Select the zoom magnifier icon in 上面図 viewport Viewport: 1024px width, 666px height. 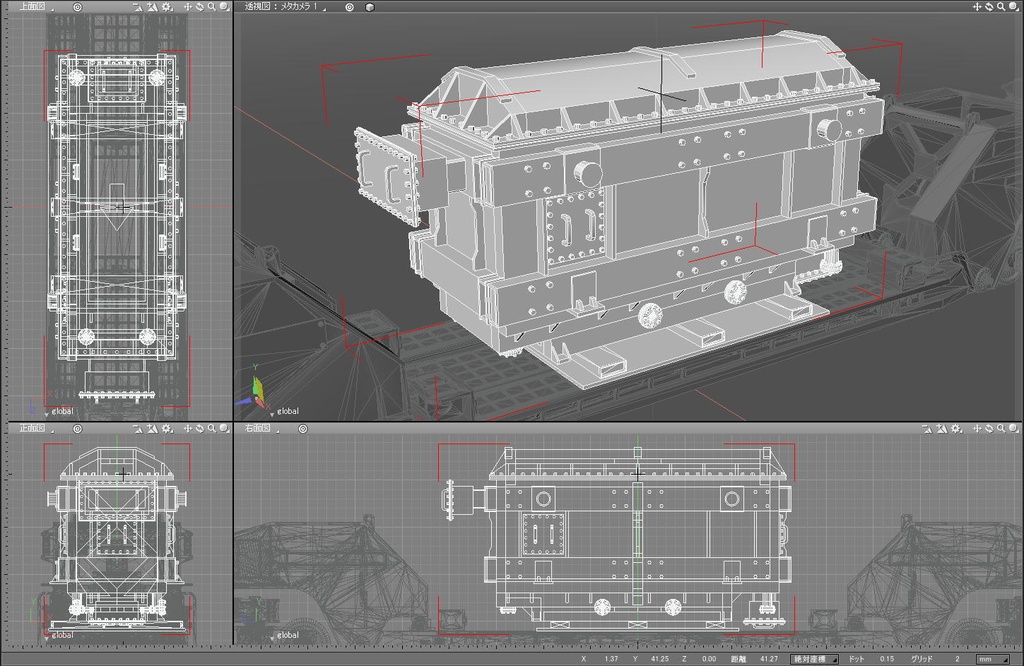click(x=212, y=7)
